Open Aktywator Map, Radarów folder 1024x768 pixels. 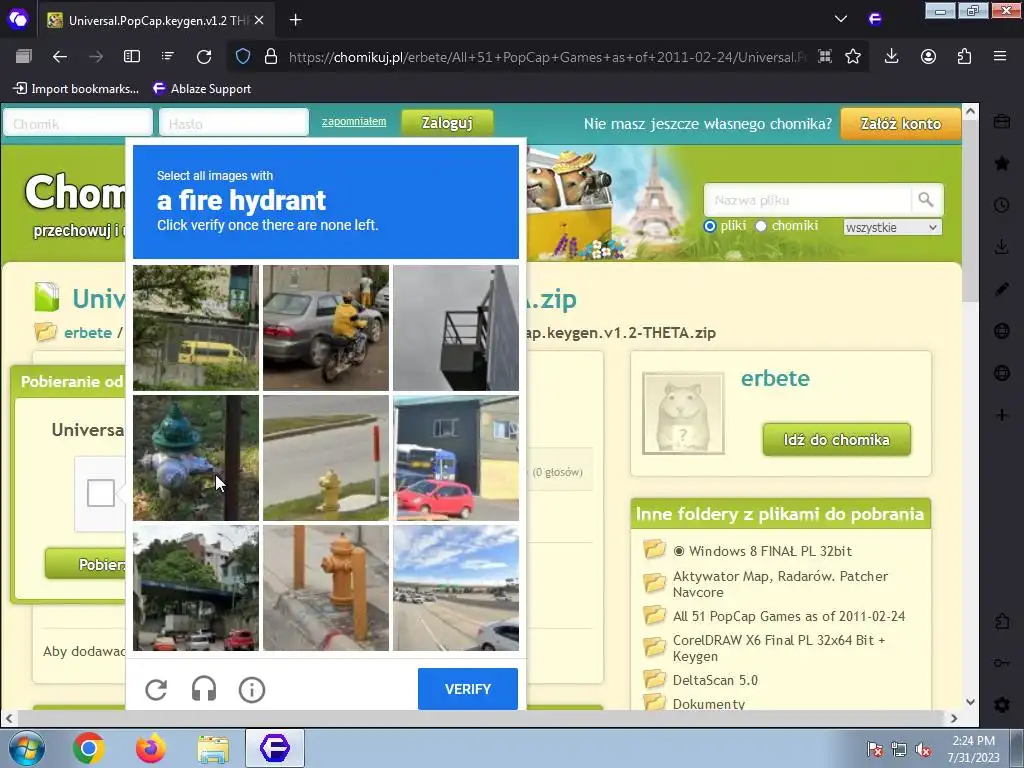click(x=780, y=584)
